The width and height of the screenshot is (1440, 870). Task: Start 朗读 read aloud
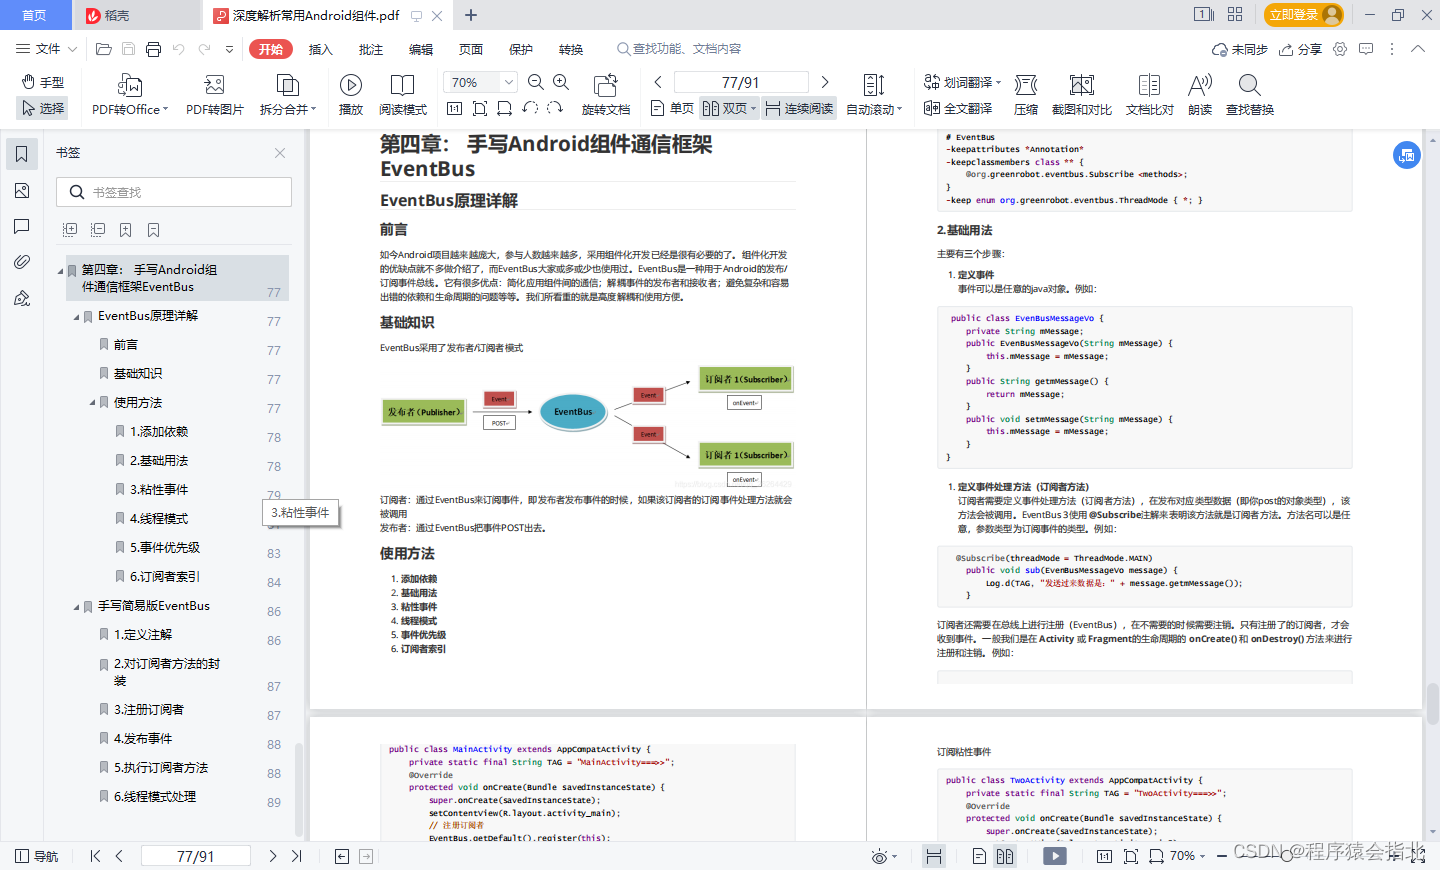(x=1200, y=95)
